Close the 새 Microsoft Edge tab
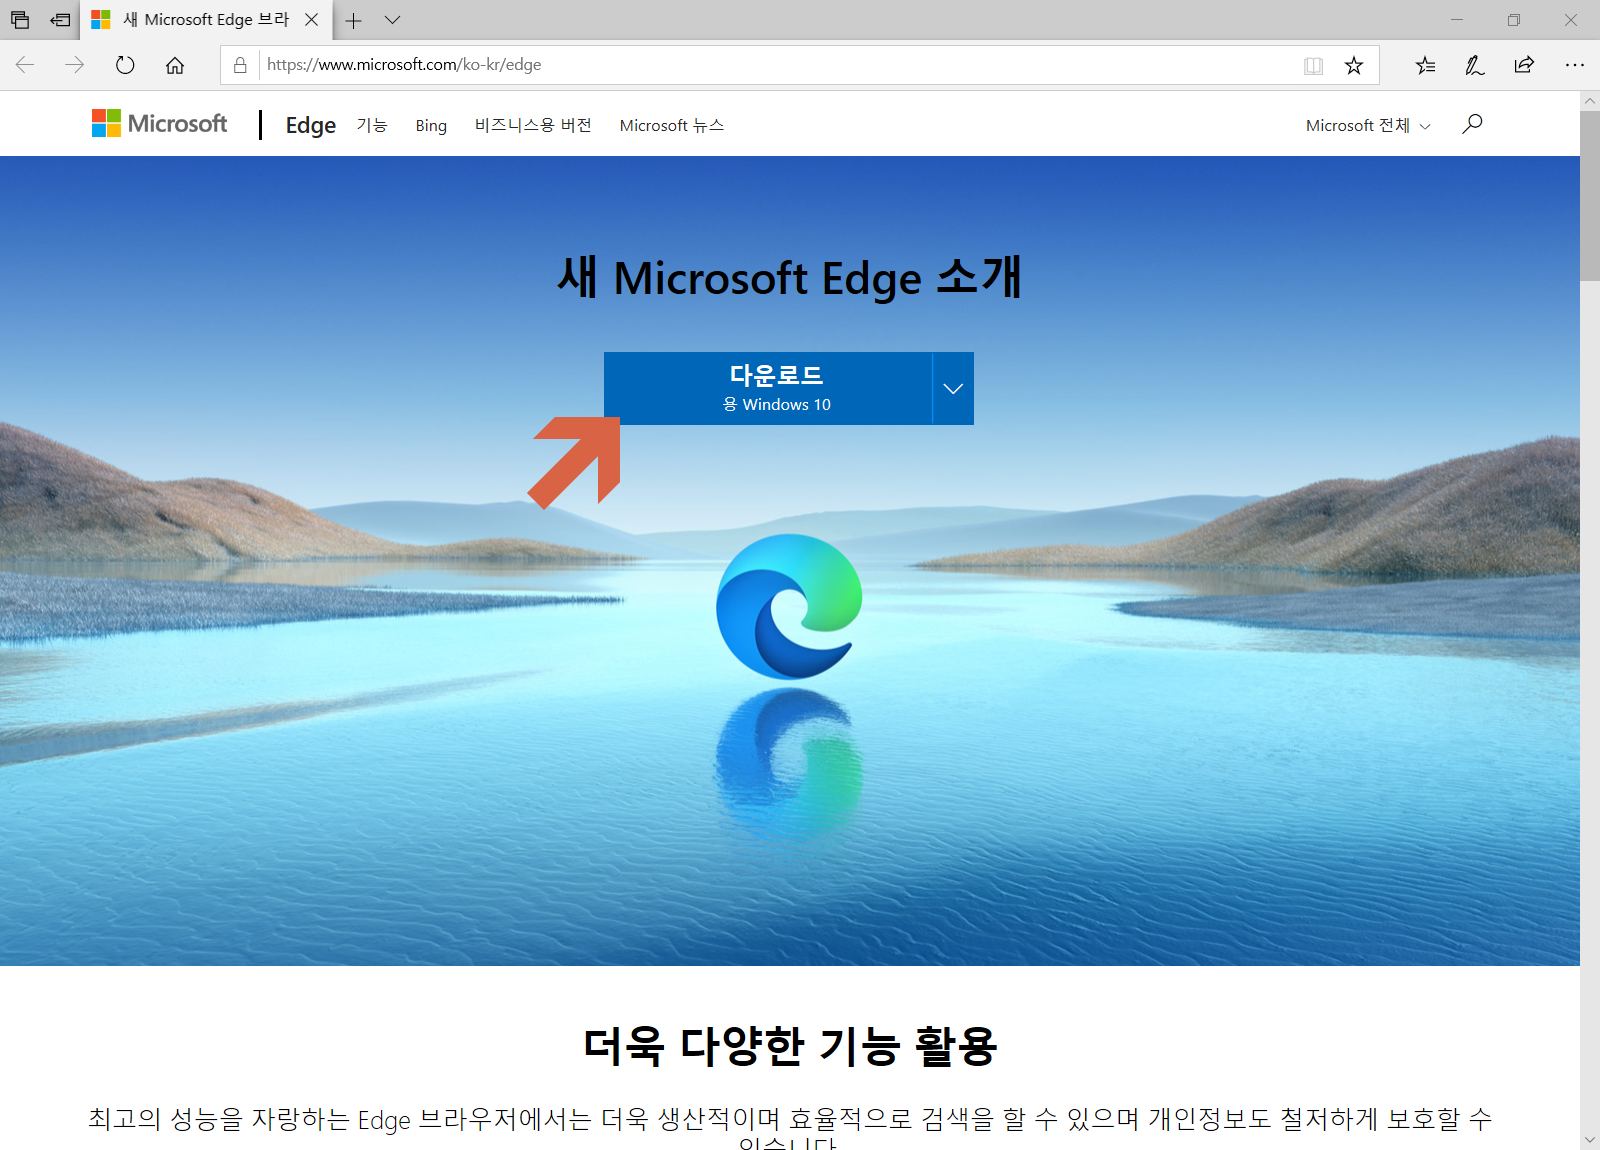The image size is (1600, 1150). click(x=312, y=20)
